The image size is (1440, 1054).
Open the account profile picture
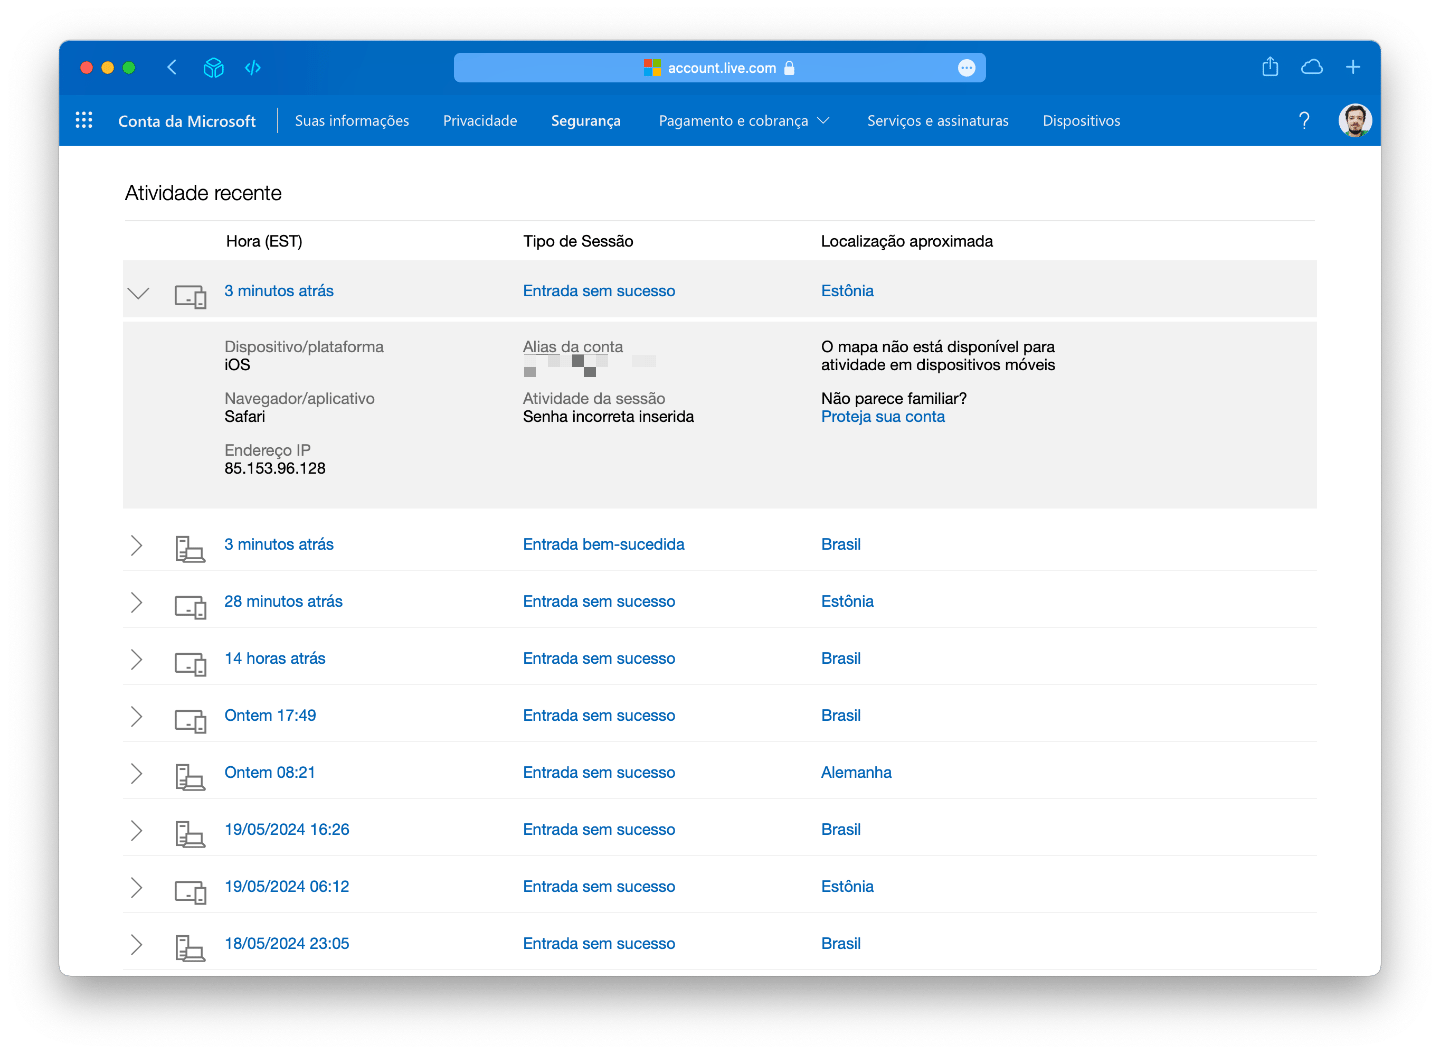pos(1354,120)
